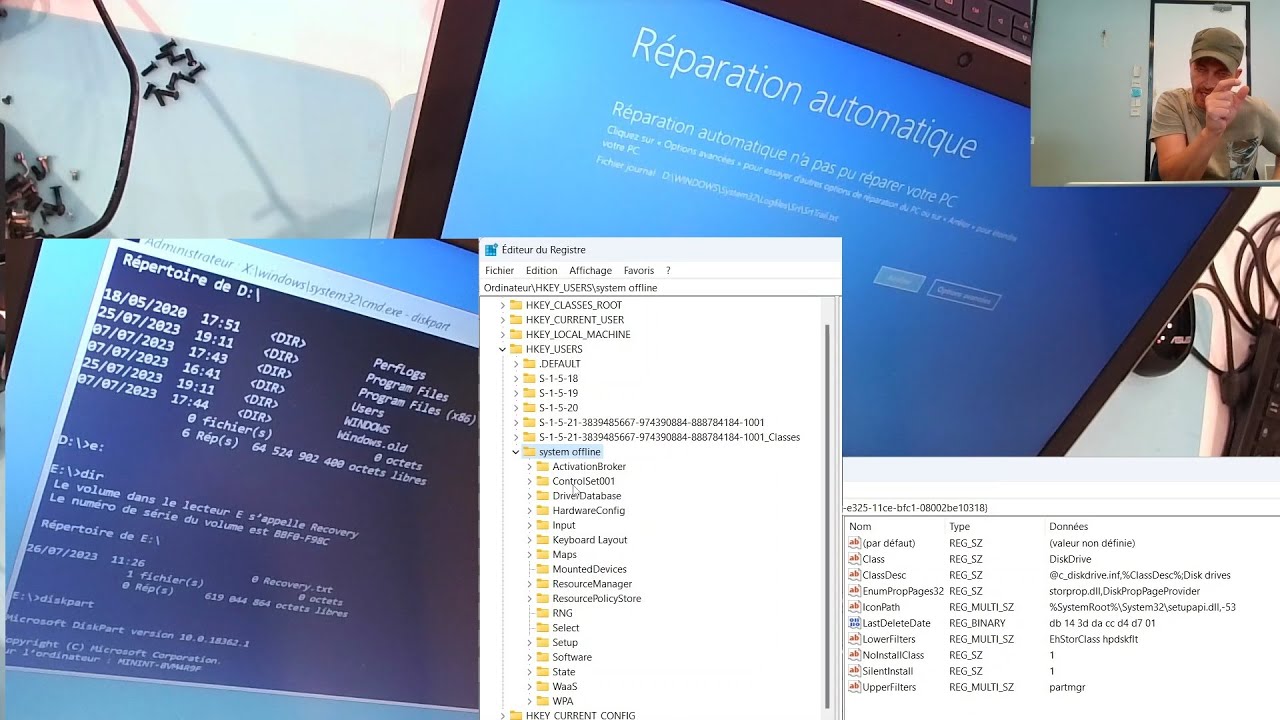
Task: Click the data "db 14 3d da cc d4 d7 01"
Action: pyautogui.click(x=1102, y=623)
